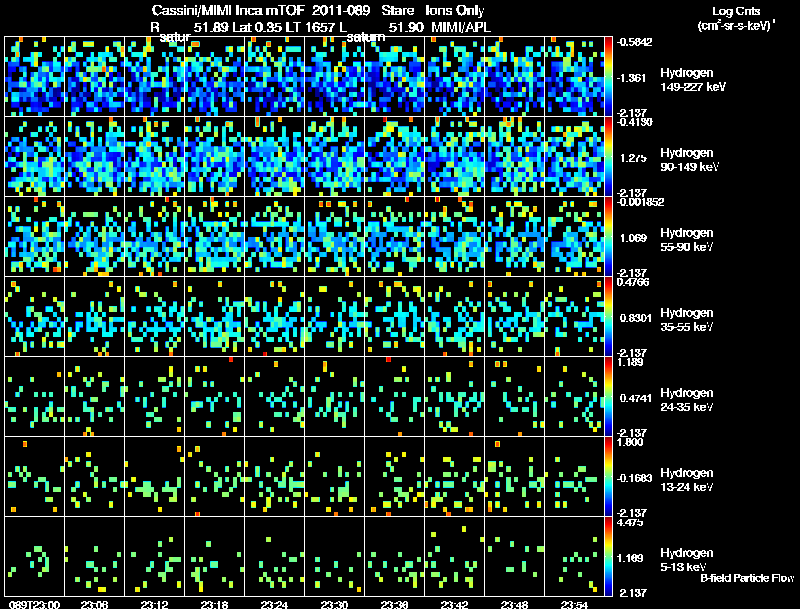Select the '-0.4130' colorbar value

[x=634, y=122]
